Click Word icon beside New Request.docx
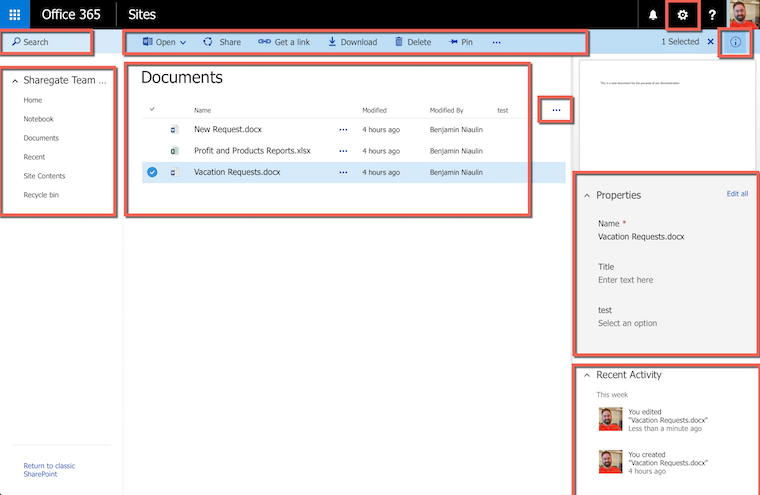This screenshot has height=495, width=760. tap(174, 129)
